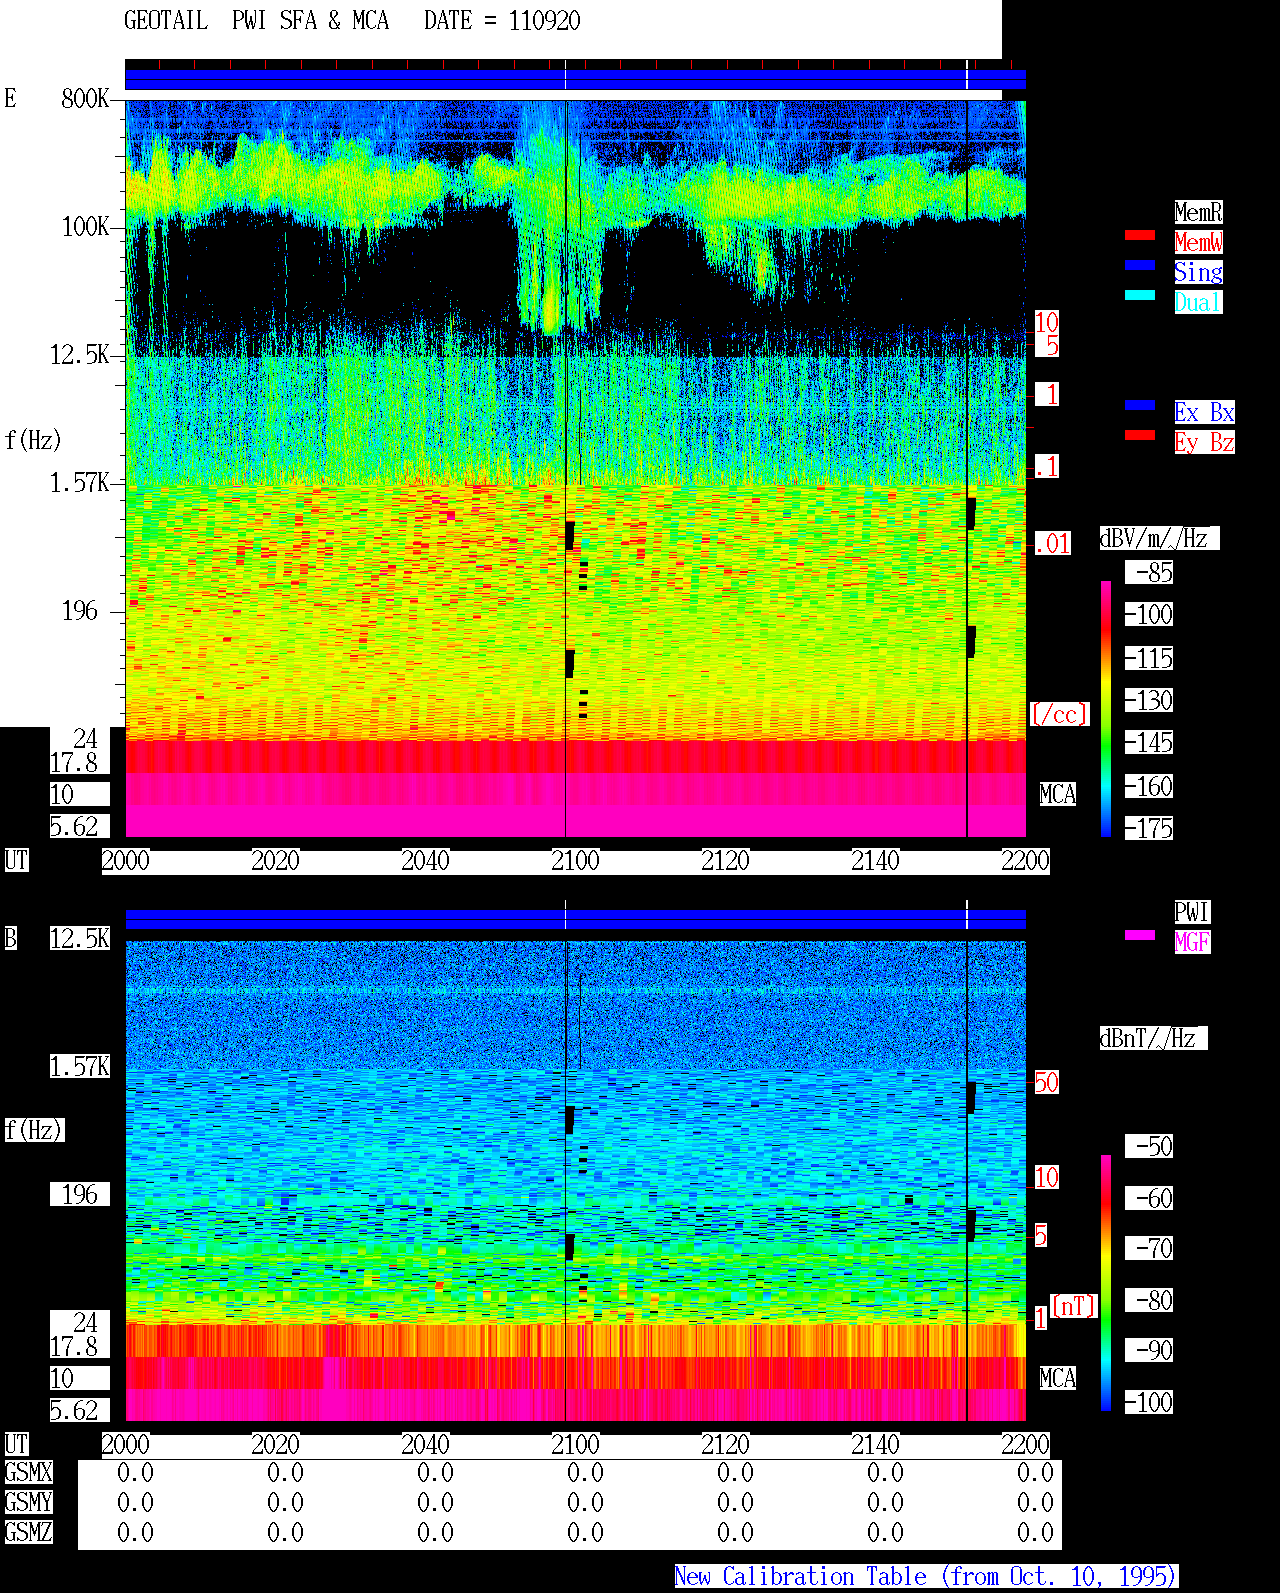Click the [/cc] density unit label
The width and height of the screenshot is (1280, 1593).
pyautogui.click(x=1059, y=715)
